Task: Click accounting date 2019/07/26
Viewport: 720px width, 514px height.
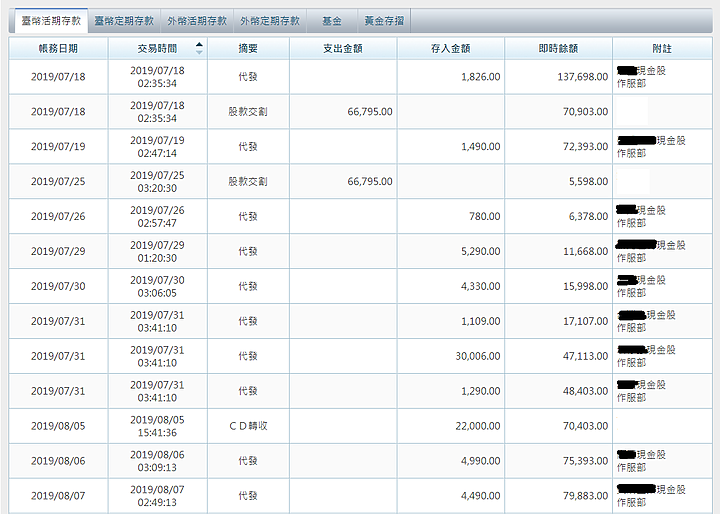Action: pyautogui.click(x=58, y=216)
